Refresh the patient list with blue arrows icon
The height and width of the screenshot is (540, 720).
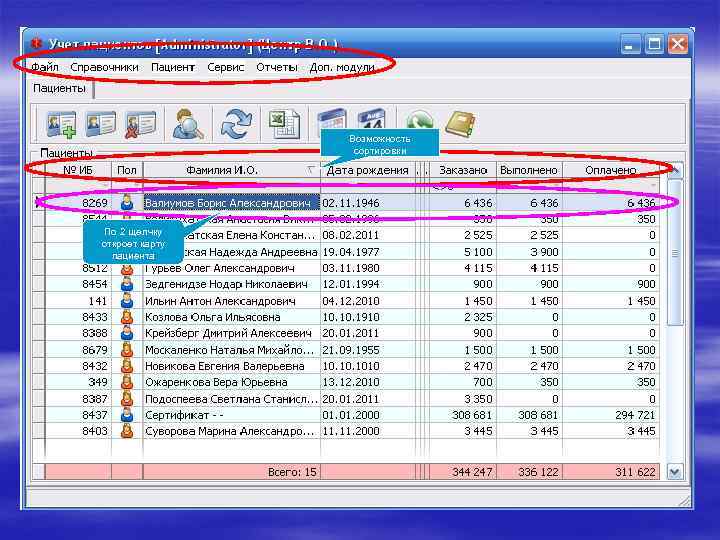pos(236,124)
